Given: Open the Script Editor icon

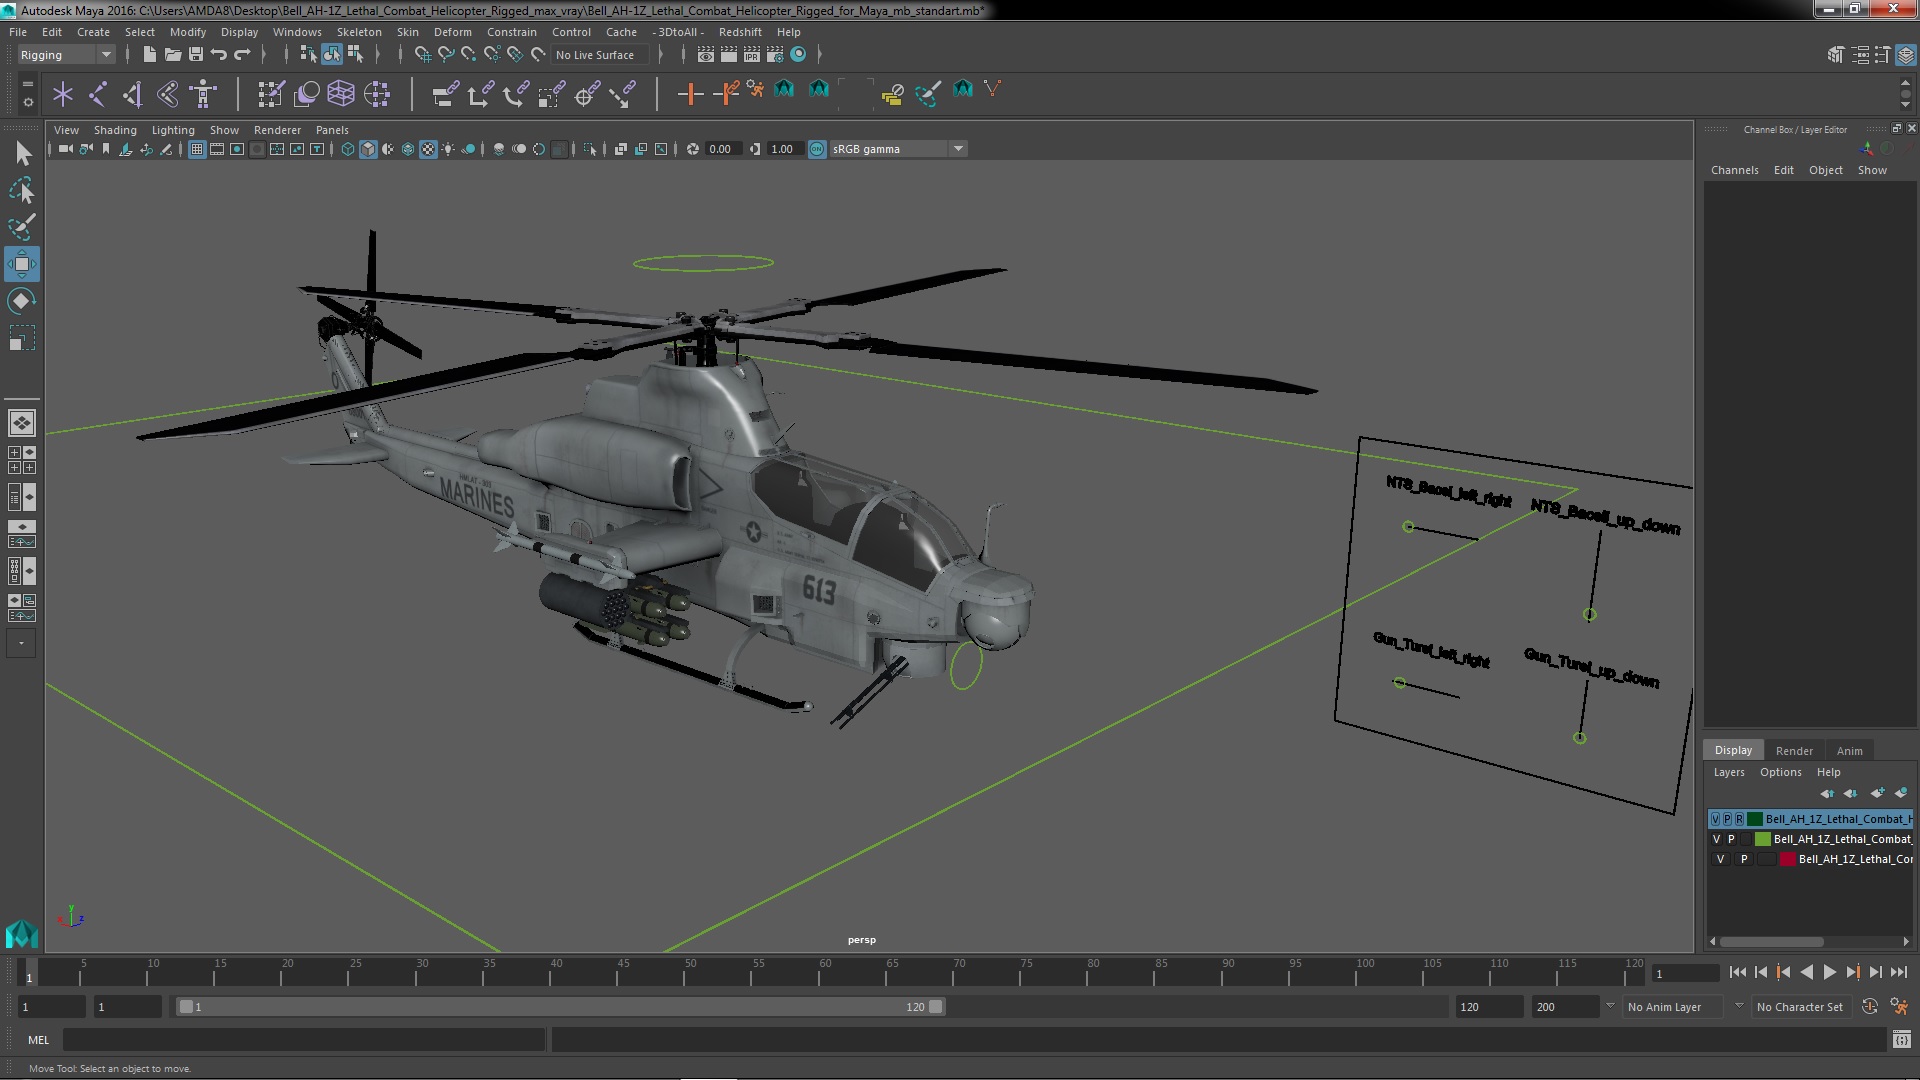Looking at the screenshot, I should (x=1902, y=1040).
